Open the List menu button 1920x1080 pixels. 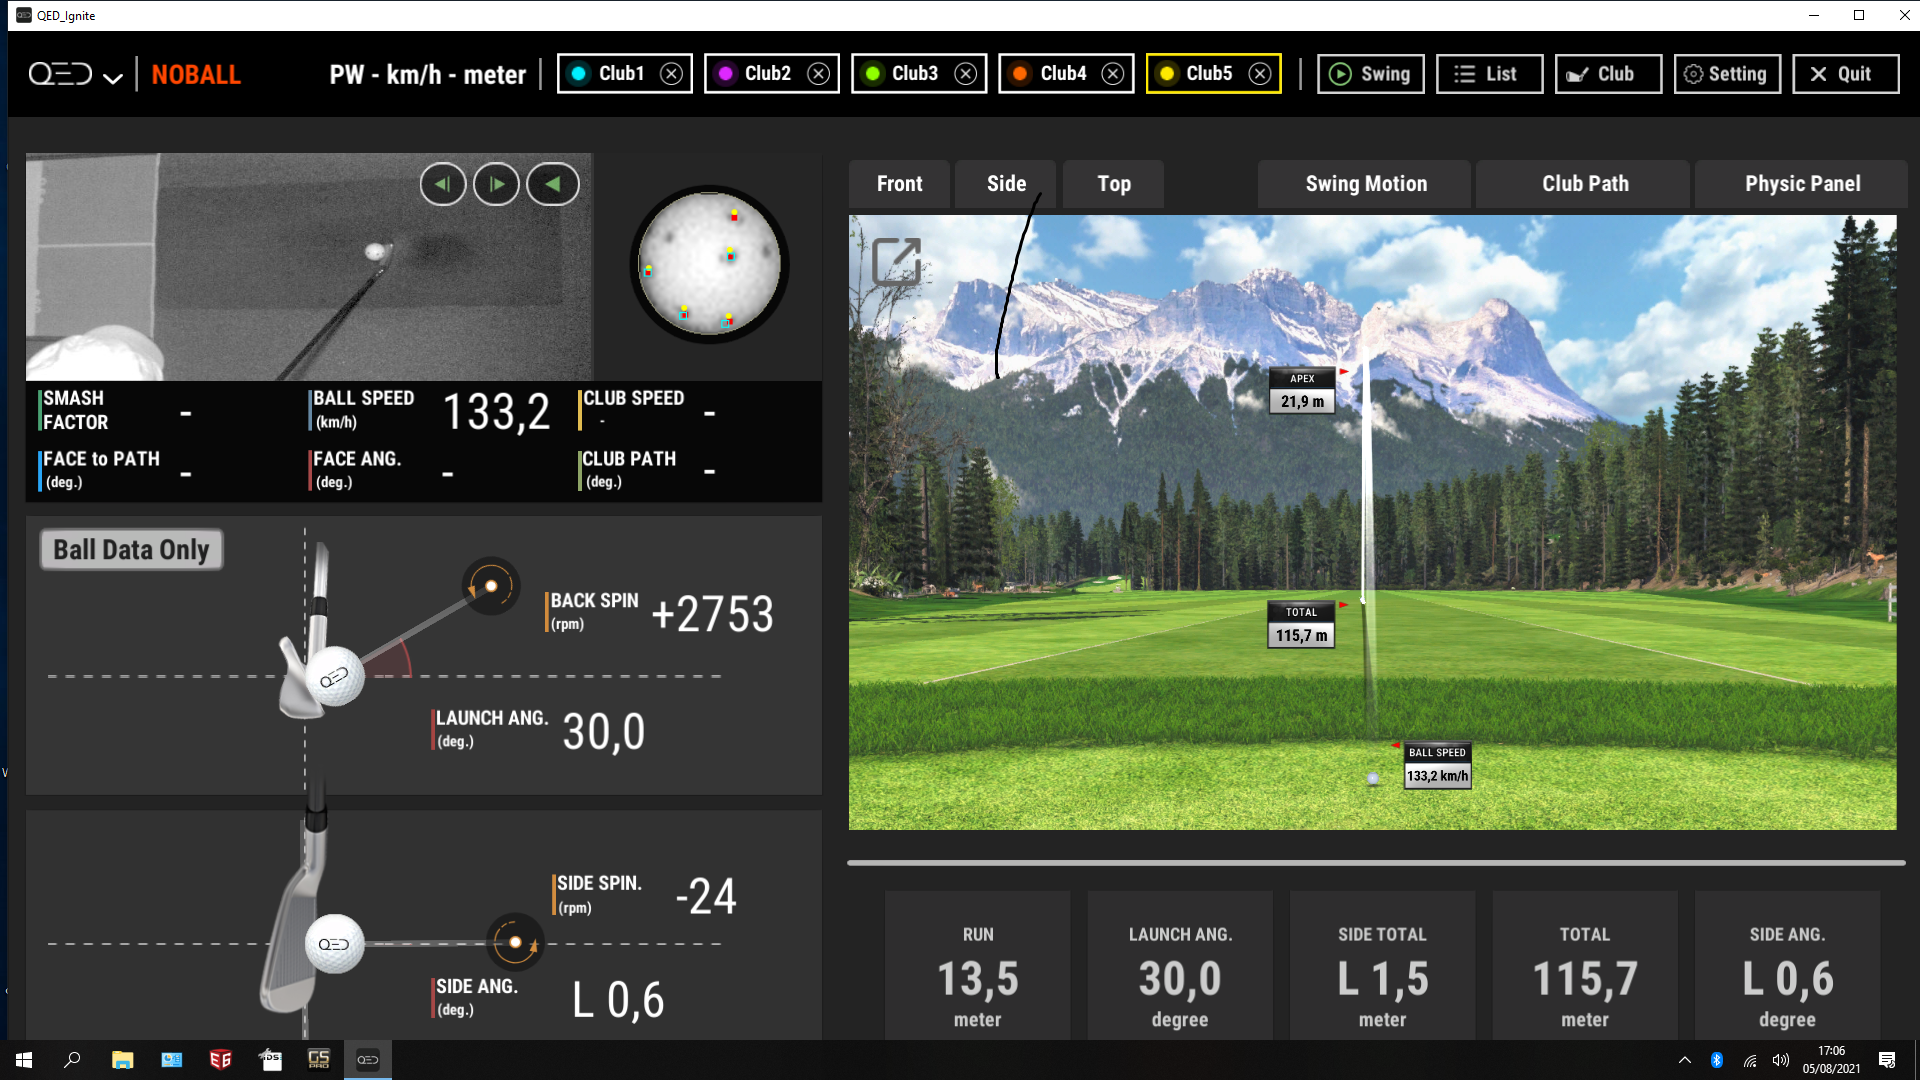point(1488,74)
